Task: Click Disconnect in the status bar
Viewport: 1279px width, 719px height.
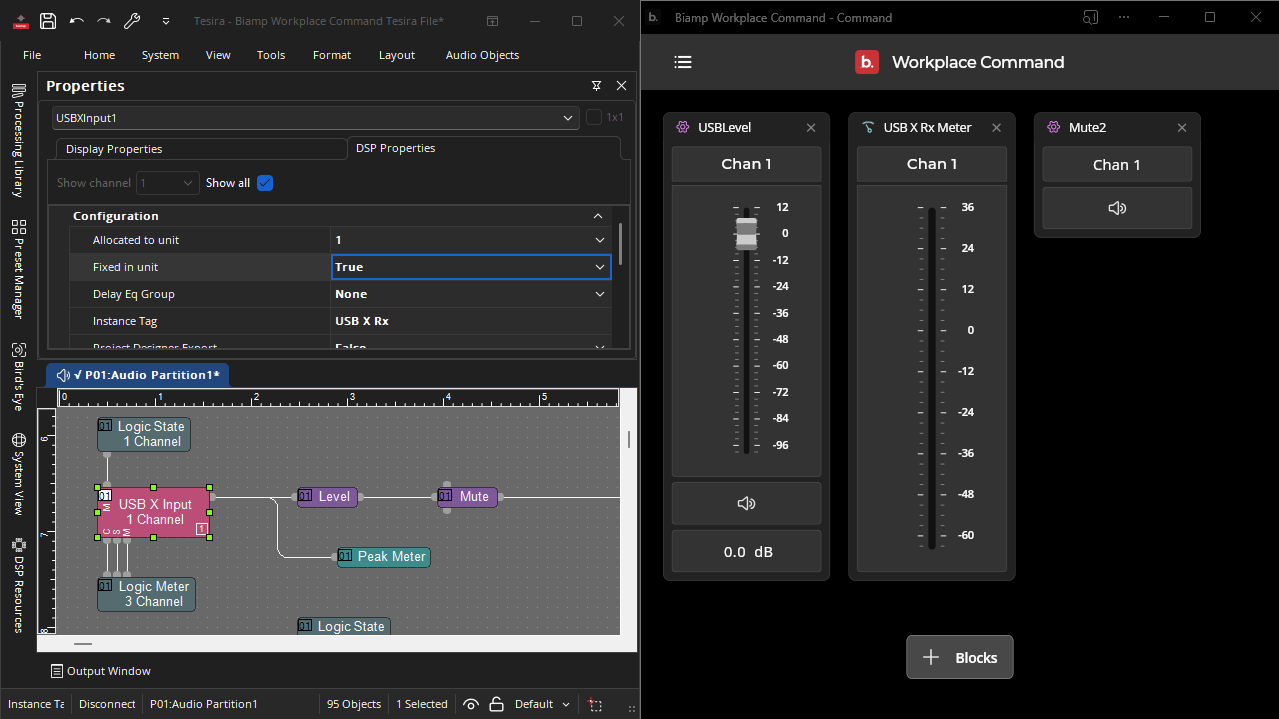Action: tap(107, 704)
